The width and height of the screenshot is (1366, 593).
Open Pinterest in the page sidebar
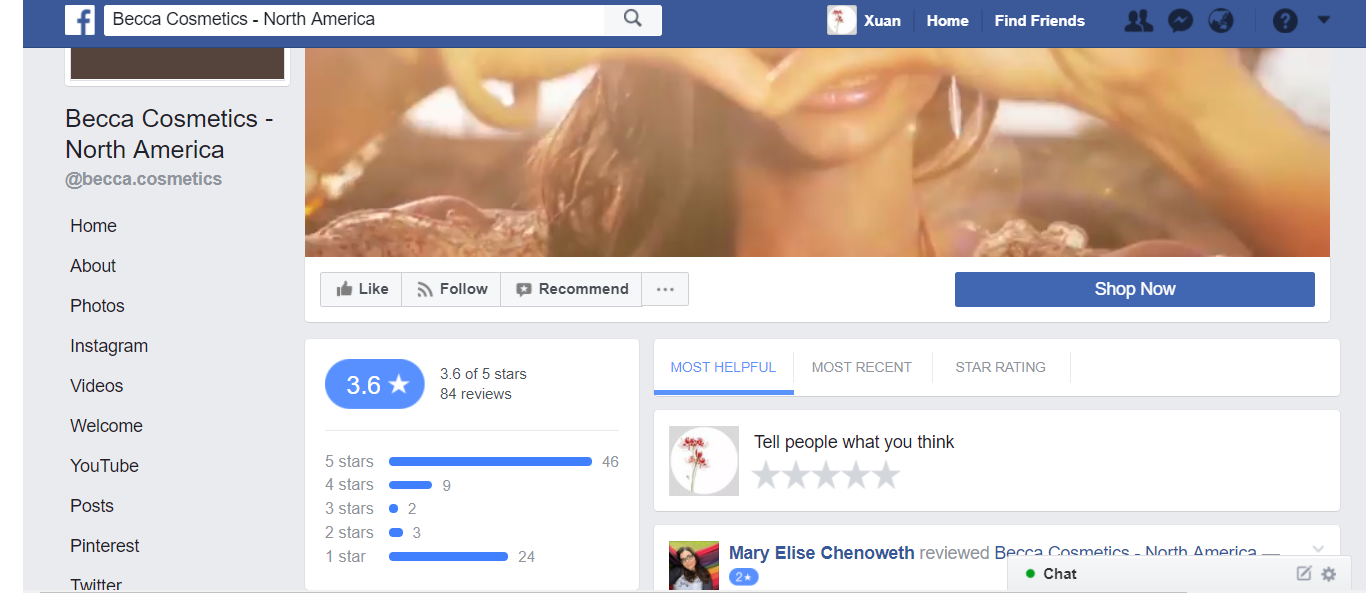(x=105, y=546)
